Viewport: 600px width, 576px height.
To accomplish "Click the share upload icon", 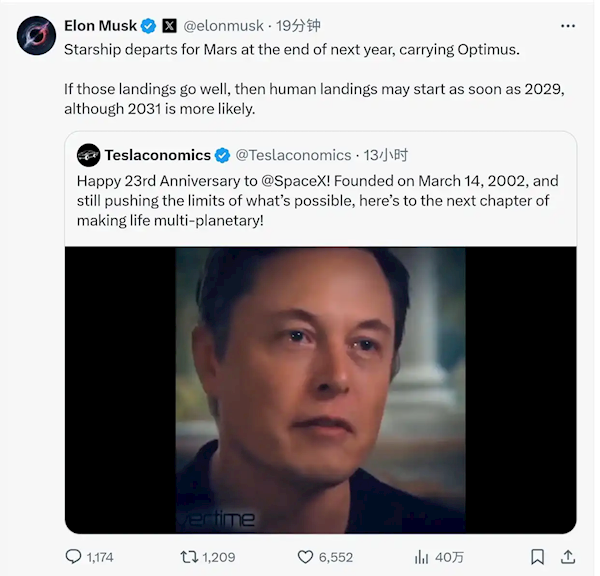I will [567, 556].
